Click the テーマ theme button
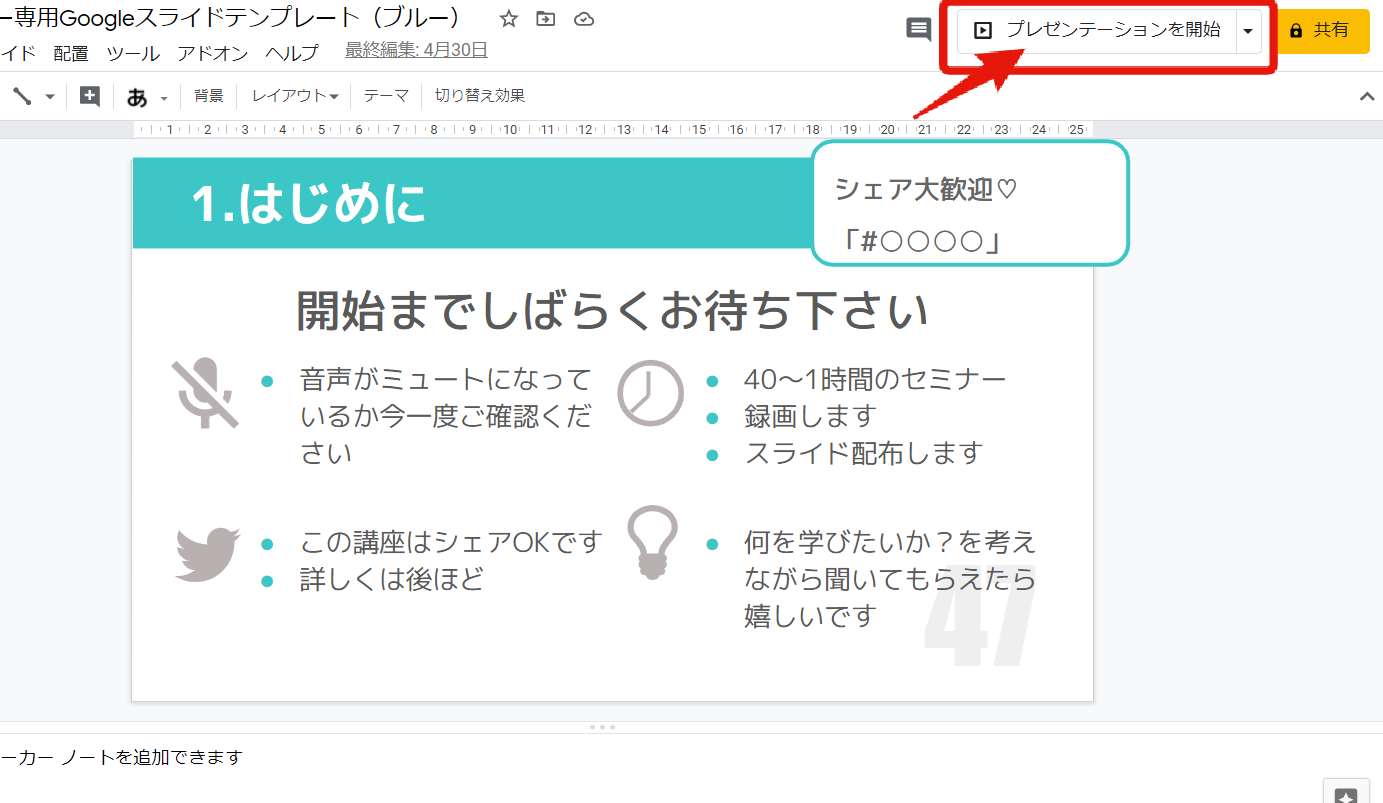This screenshot has width=1383, height=803. 386,96
